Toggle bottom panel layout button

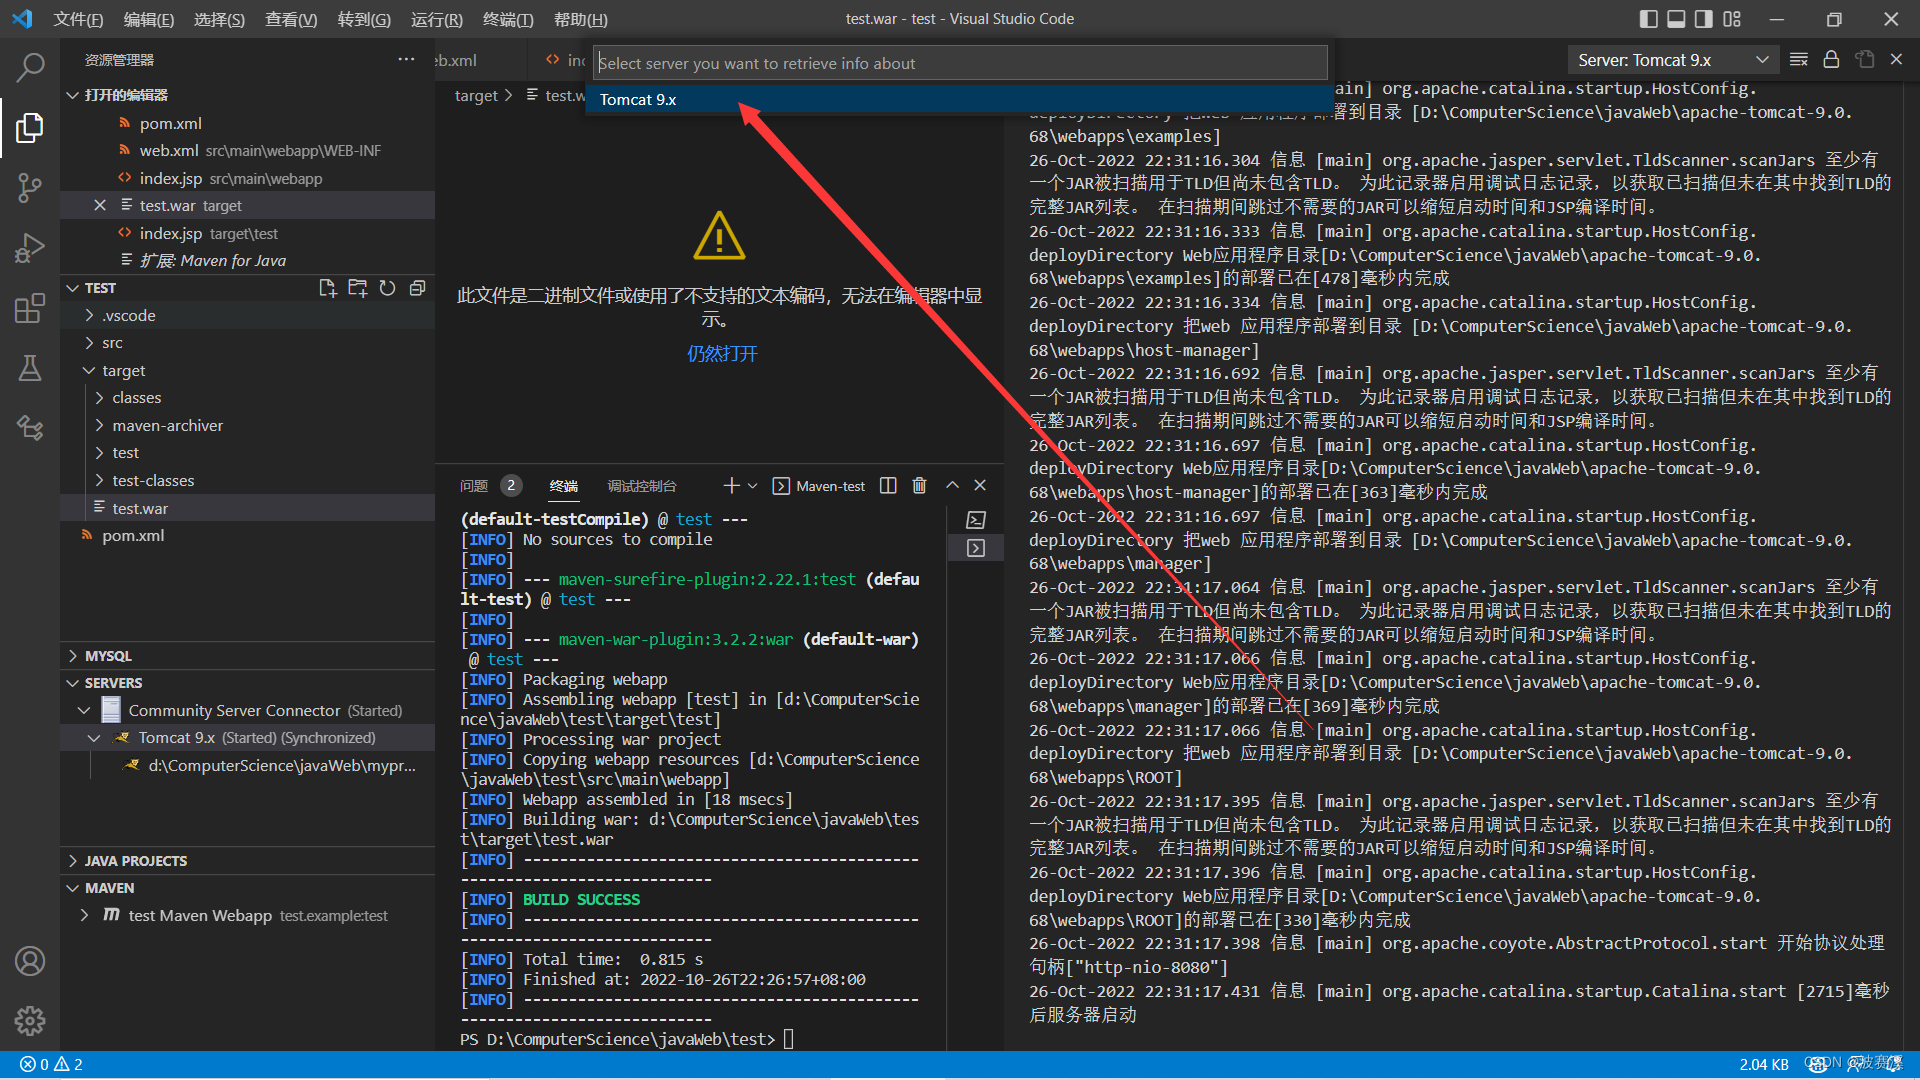[1677, 19]
